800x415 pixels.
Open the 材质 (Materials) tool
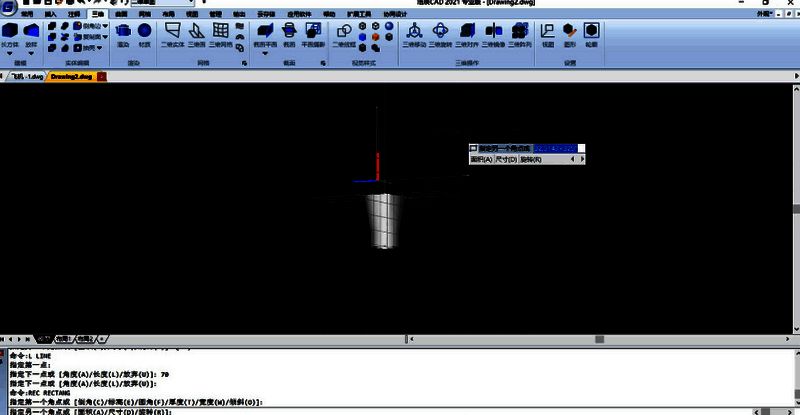[144, 34]
